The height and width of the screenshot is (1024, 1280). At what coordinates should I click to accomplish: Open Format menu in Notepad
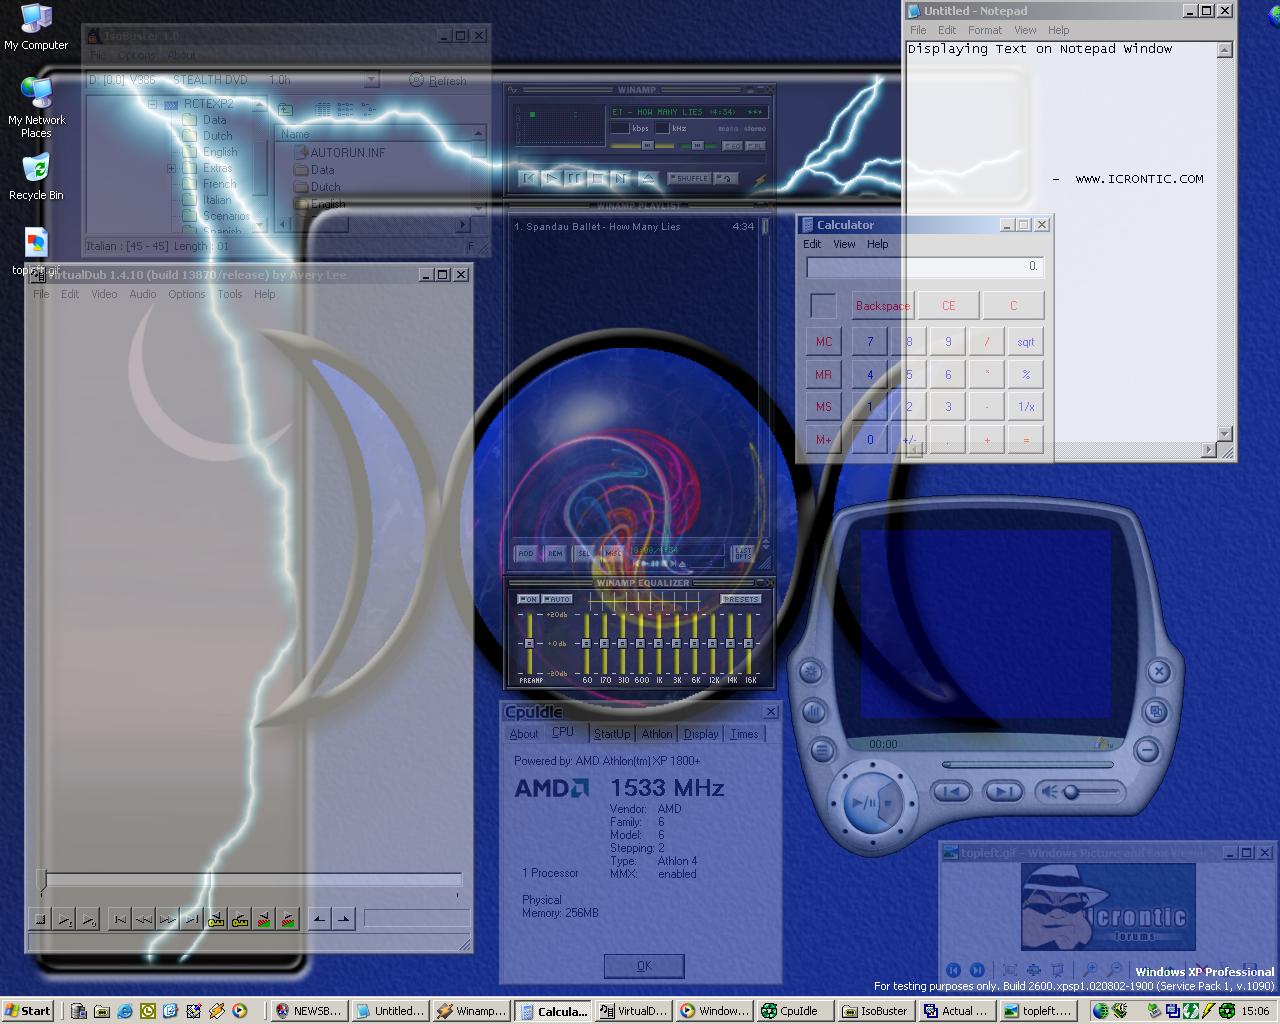pos(984,30)
